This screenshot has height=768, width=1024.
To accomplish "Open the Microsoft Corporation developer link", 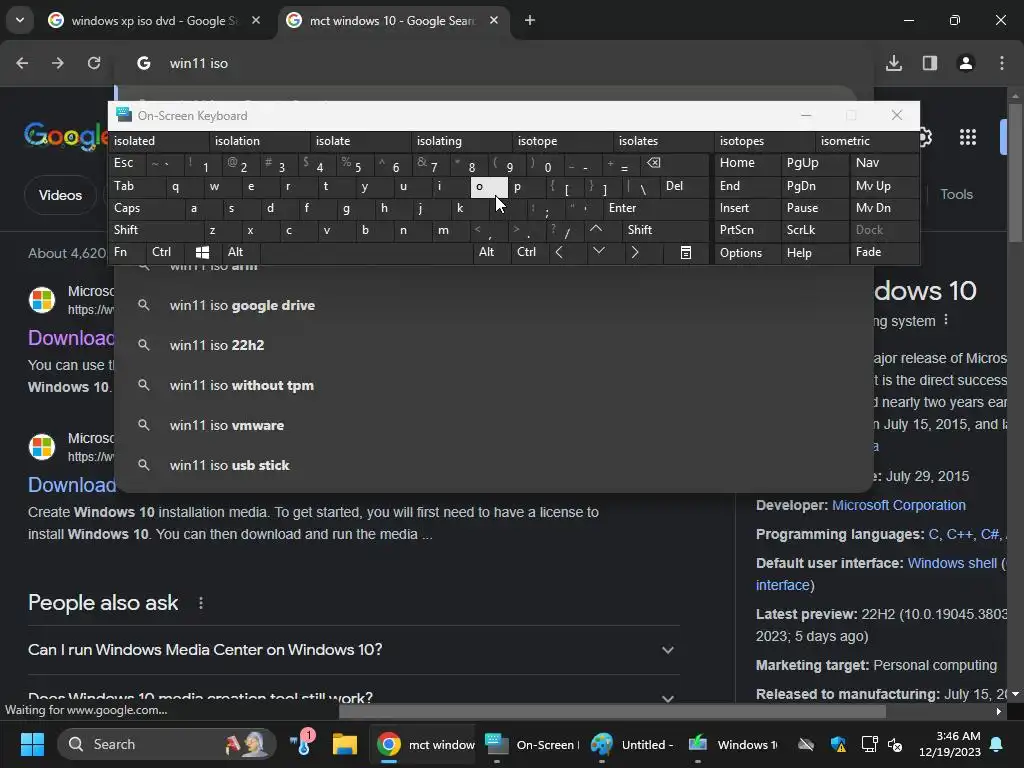I will pyautogui.click(x=899, y=505).
